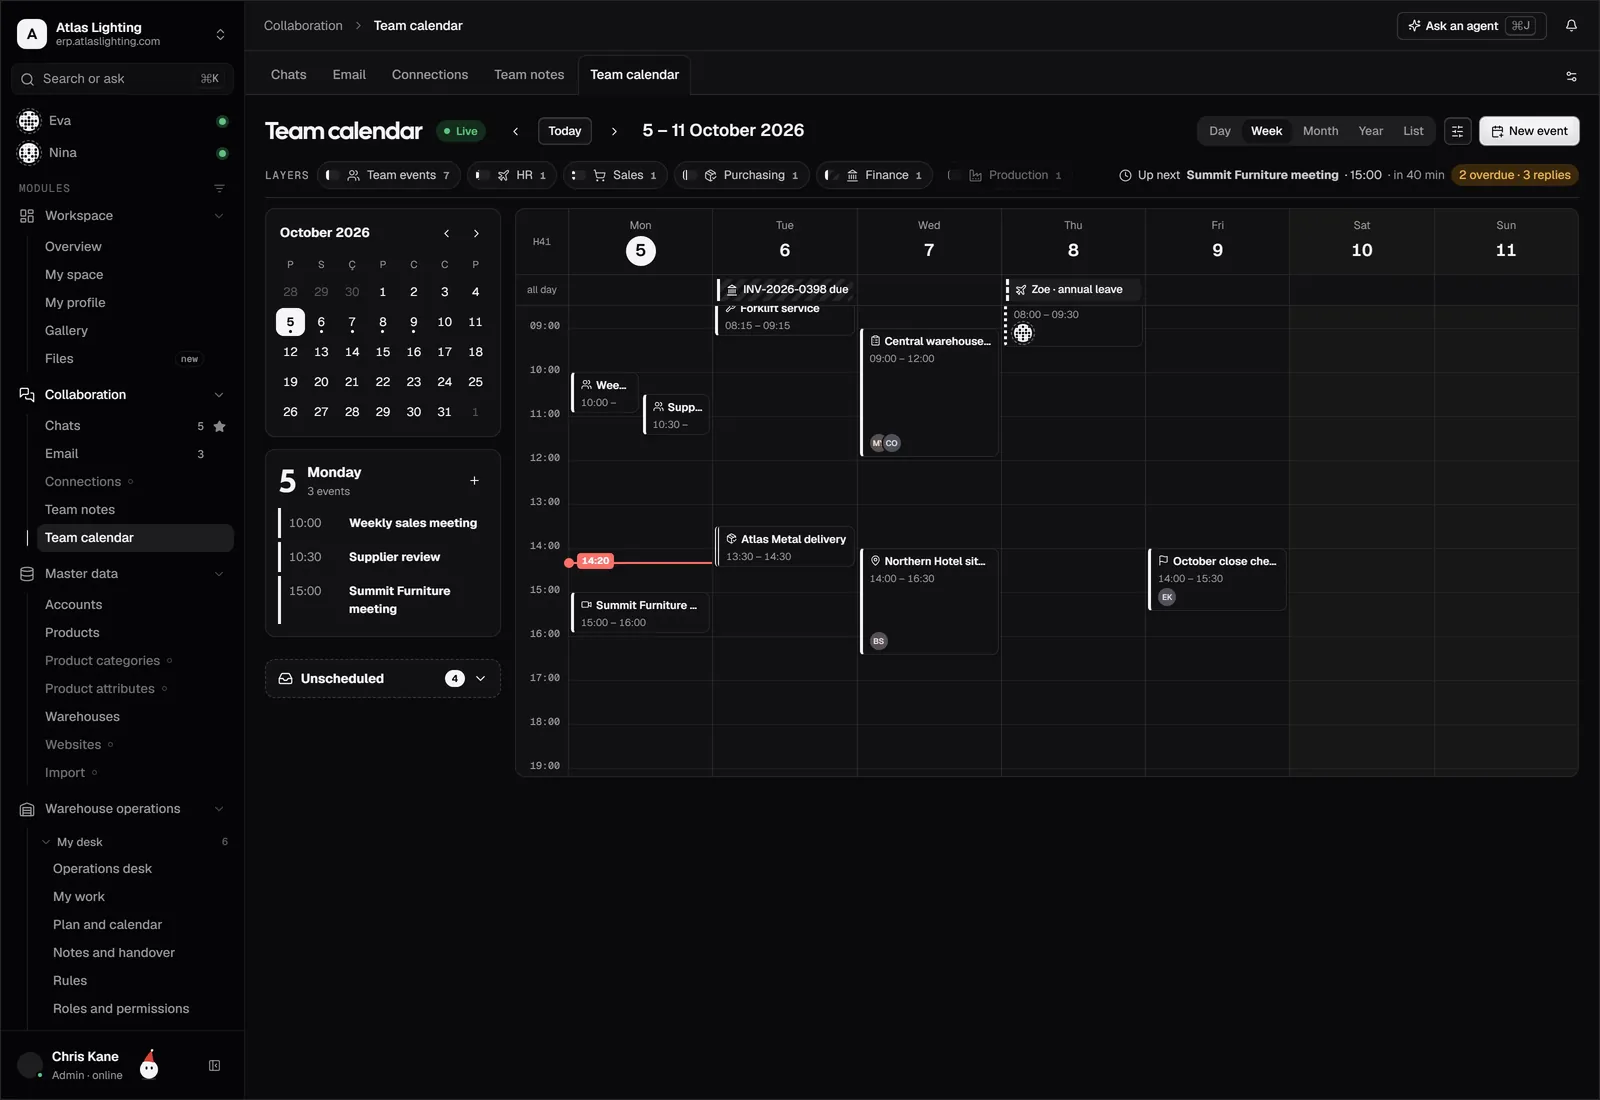The image size is (1600, 1100).
Task: Go to previous month in mini calendar
Action: click(x=446, y=233)
